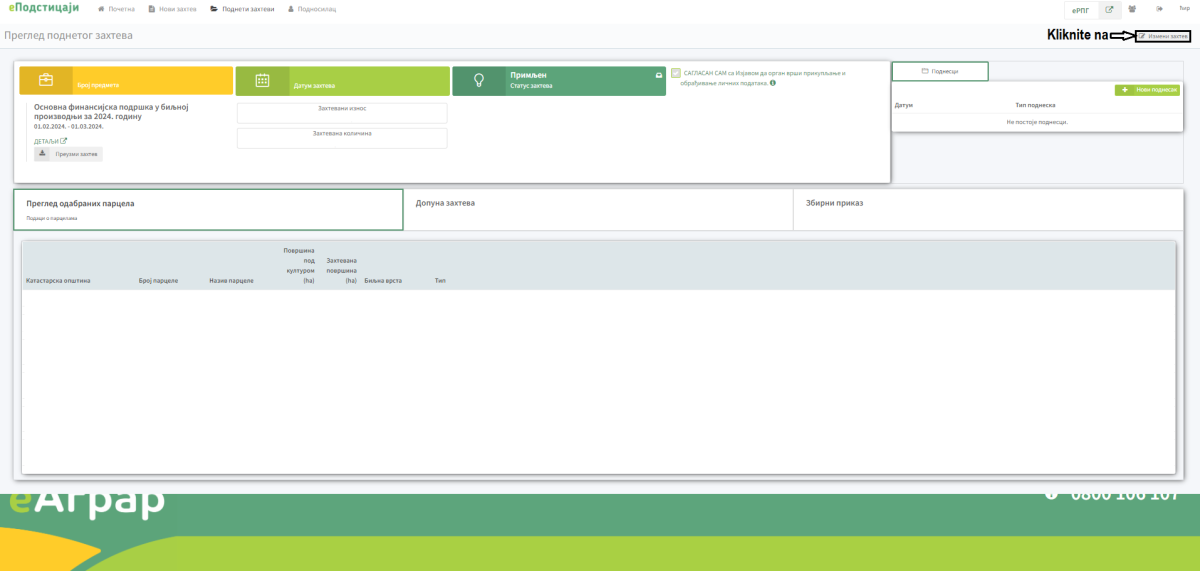Click the calendar icon on Датум захтева card
The width and height of the screenshot is (1200, 571).
point(262,81)
